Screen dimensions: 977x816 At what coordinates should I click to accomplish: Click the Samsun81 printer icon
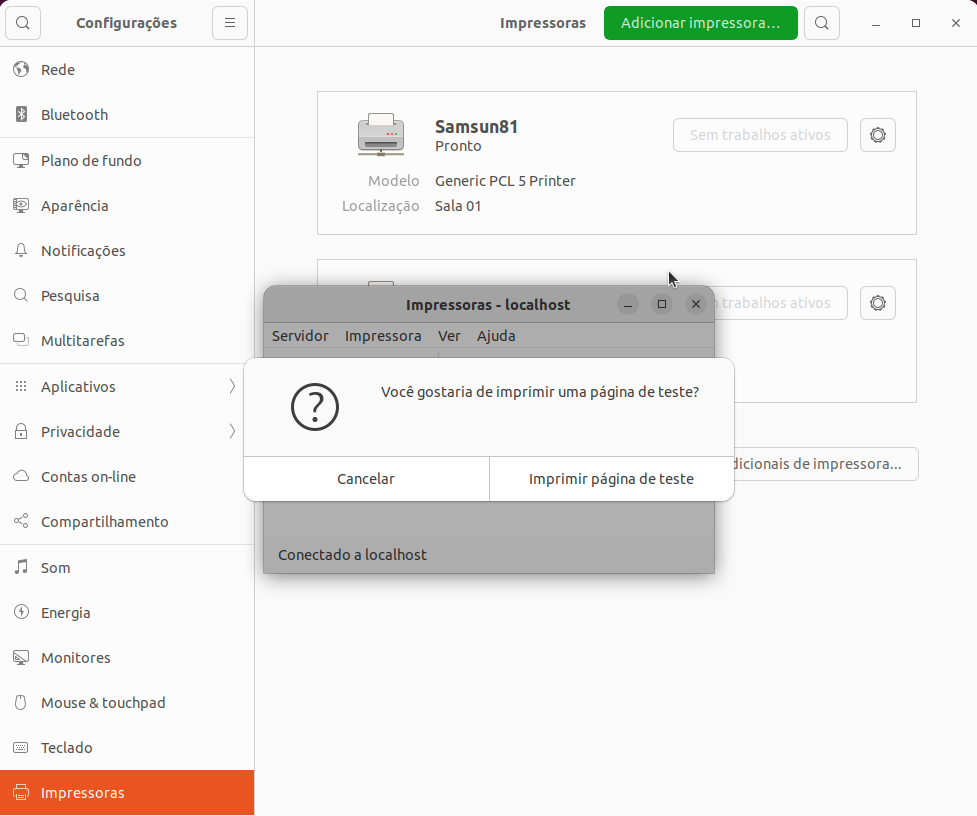click(381, 135)
